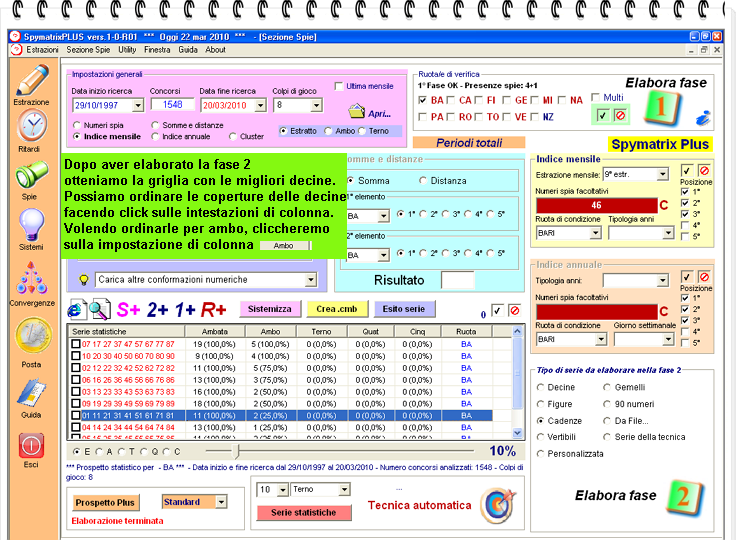Screen dimensions: 736x540
Task: Open Giorno settimanale dropdown
Action: tap(668, 339)
